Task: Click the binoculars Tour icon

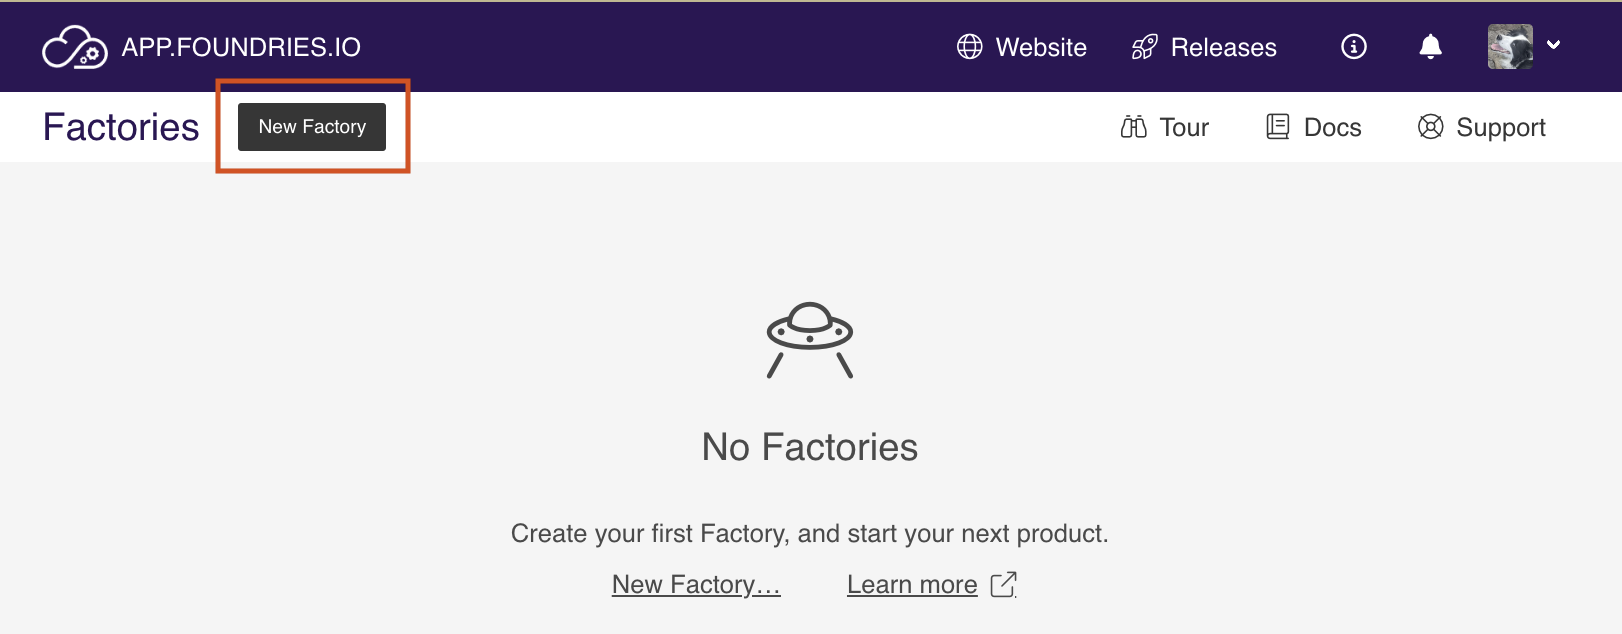Action: point(1134,127)
